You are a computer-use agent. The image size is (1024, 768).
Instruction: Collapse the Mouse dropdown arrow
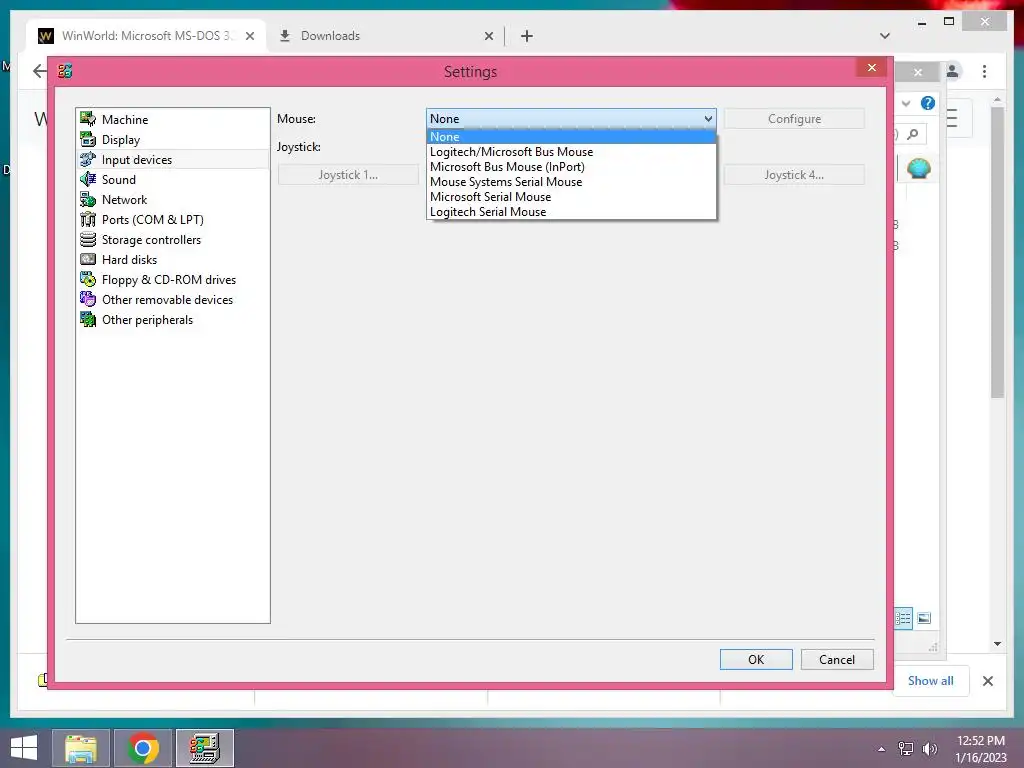coord(708,119)
